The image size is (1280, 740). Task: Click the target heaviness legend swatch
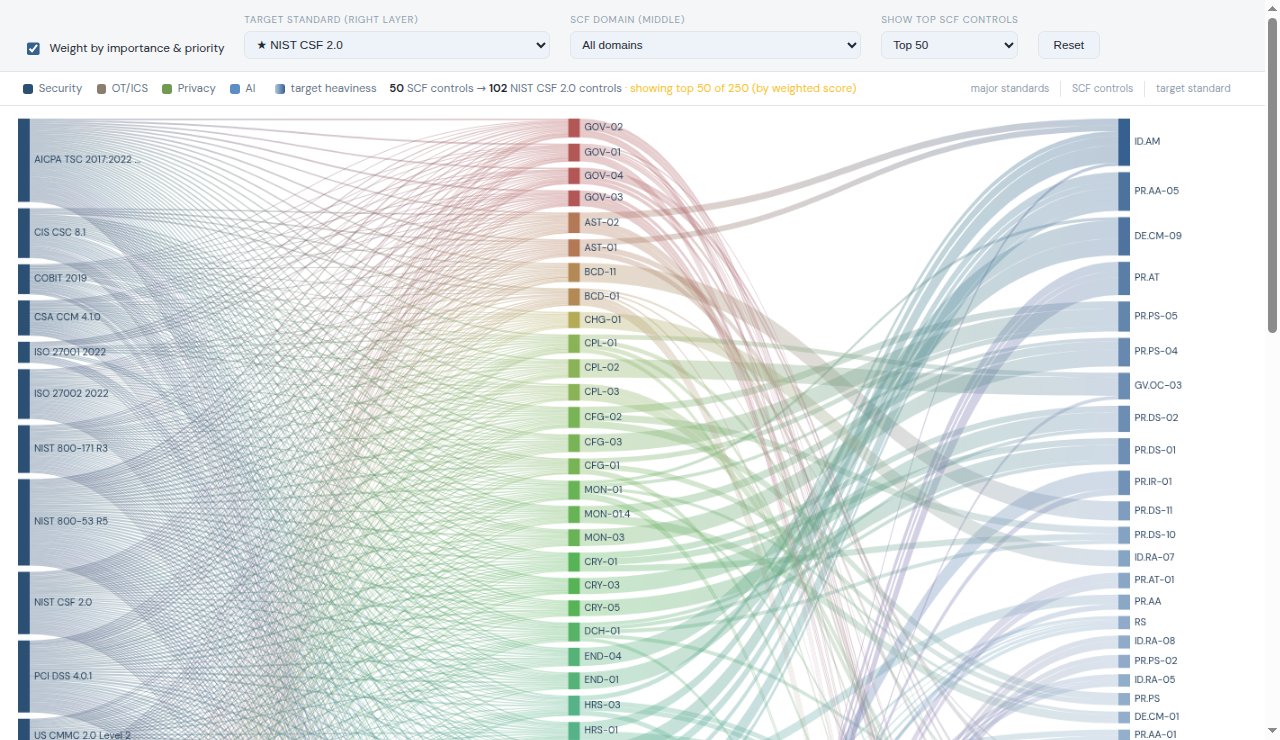pyautogui.click(x=280, y=89)
